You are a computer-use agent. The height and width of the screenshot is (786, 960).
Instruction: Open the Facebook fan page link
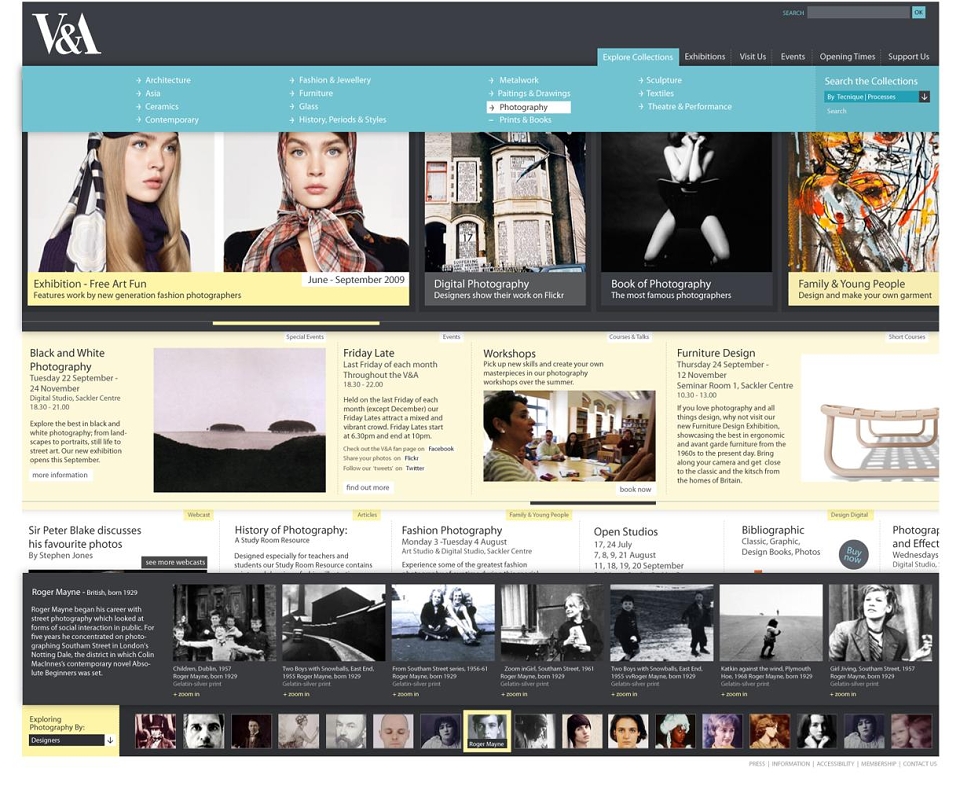pyautogui.click(x=441, y=449)
